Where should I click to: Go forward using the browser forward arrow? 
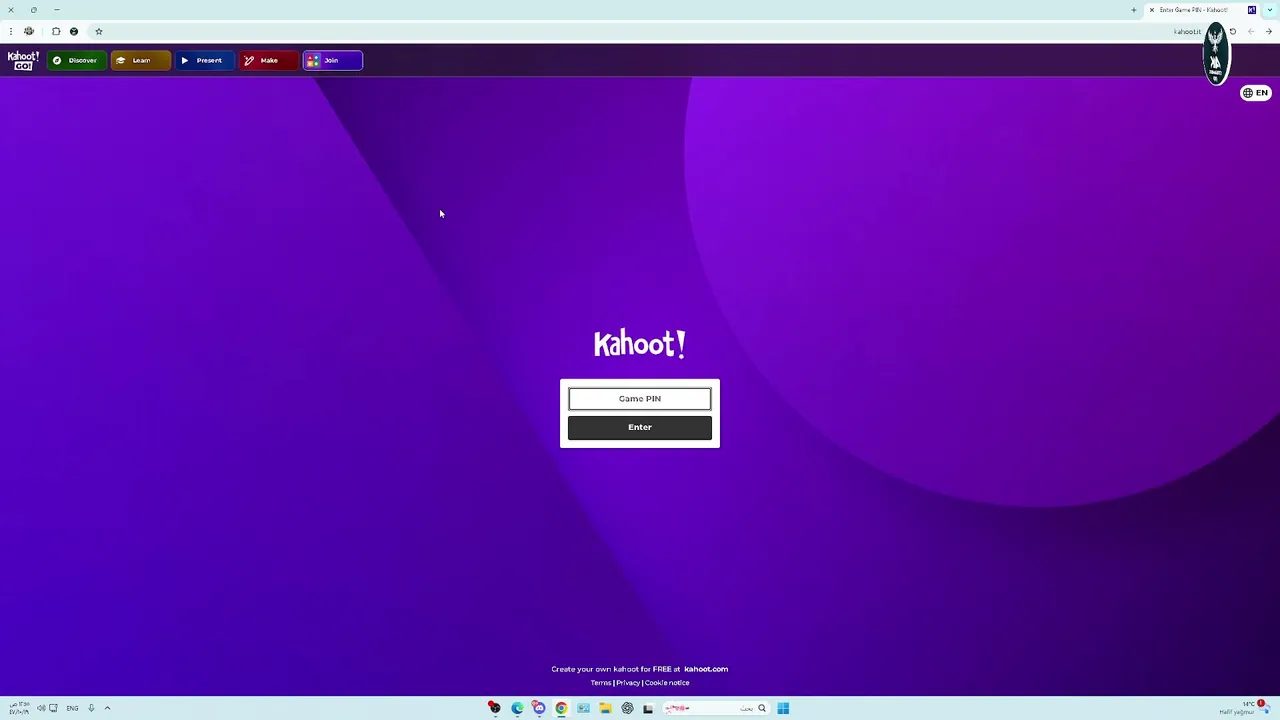click(1250, 31)
